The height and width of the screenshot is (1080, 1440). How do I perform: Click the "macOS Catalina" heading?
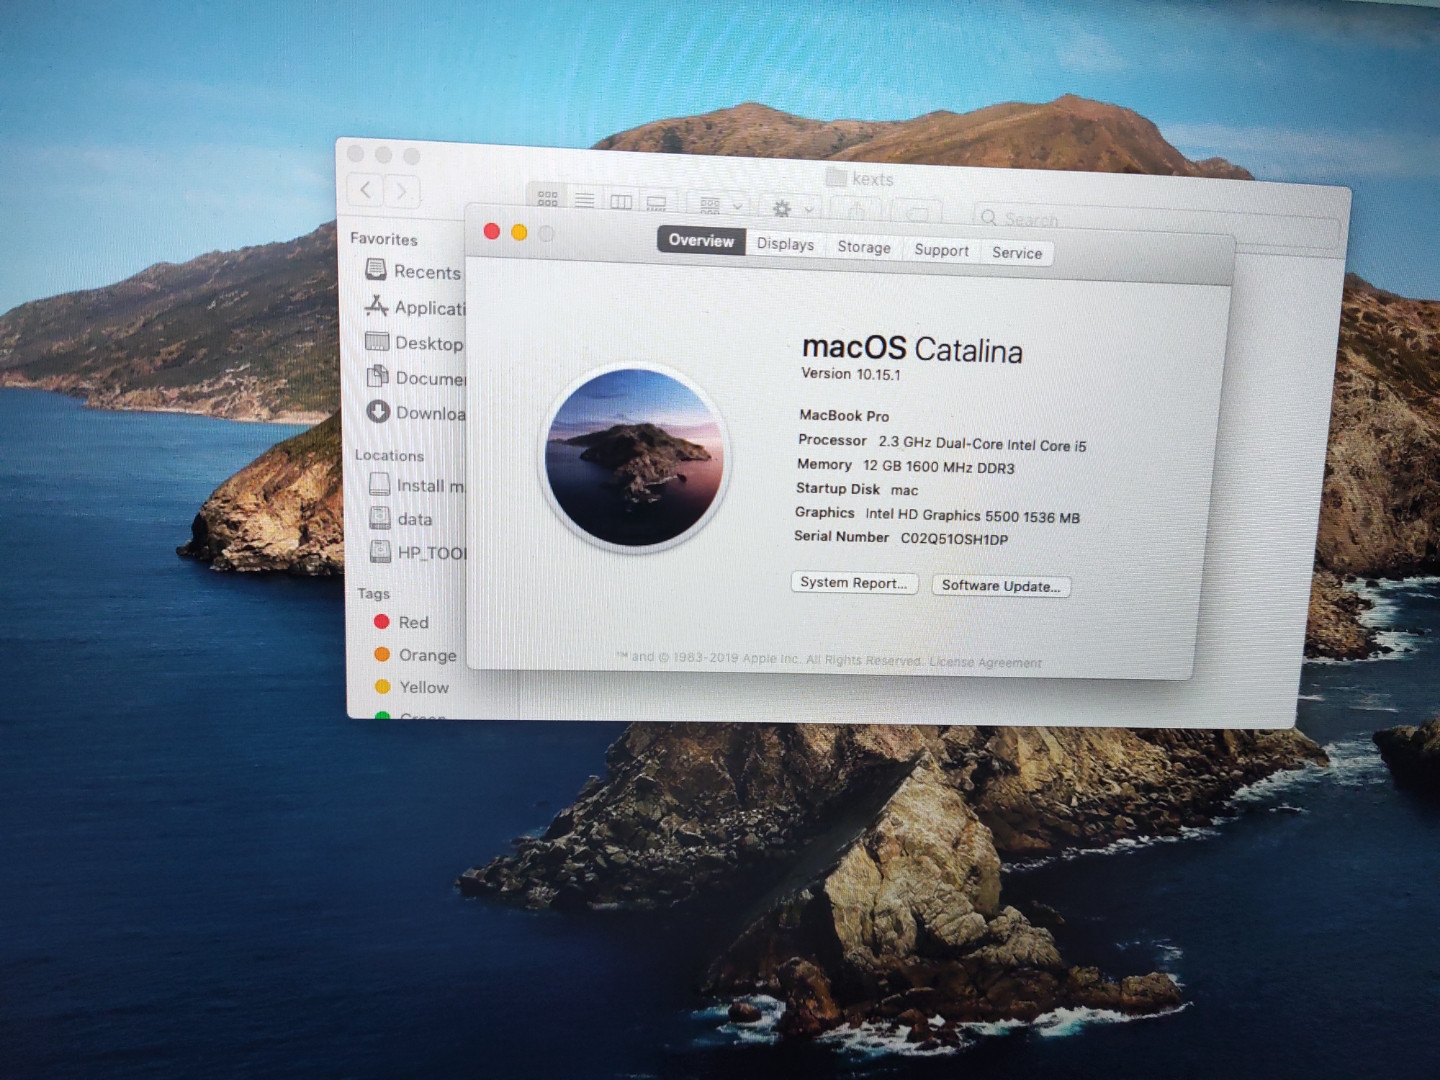(x=912, y=349)
